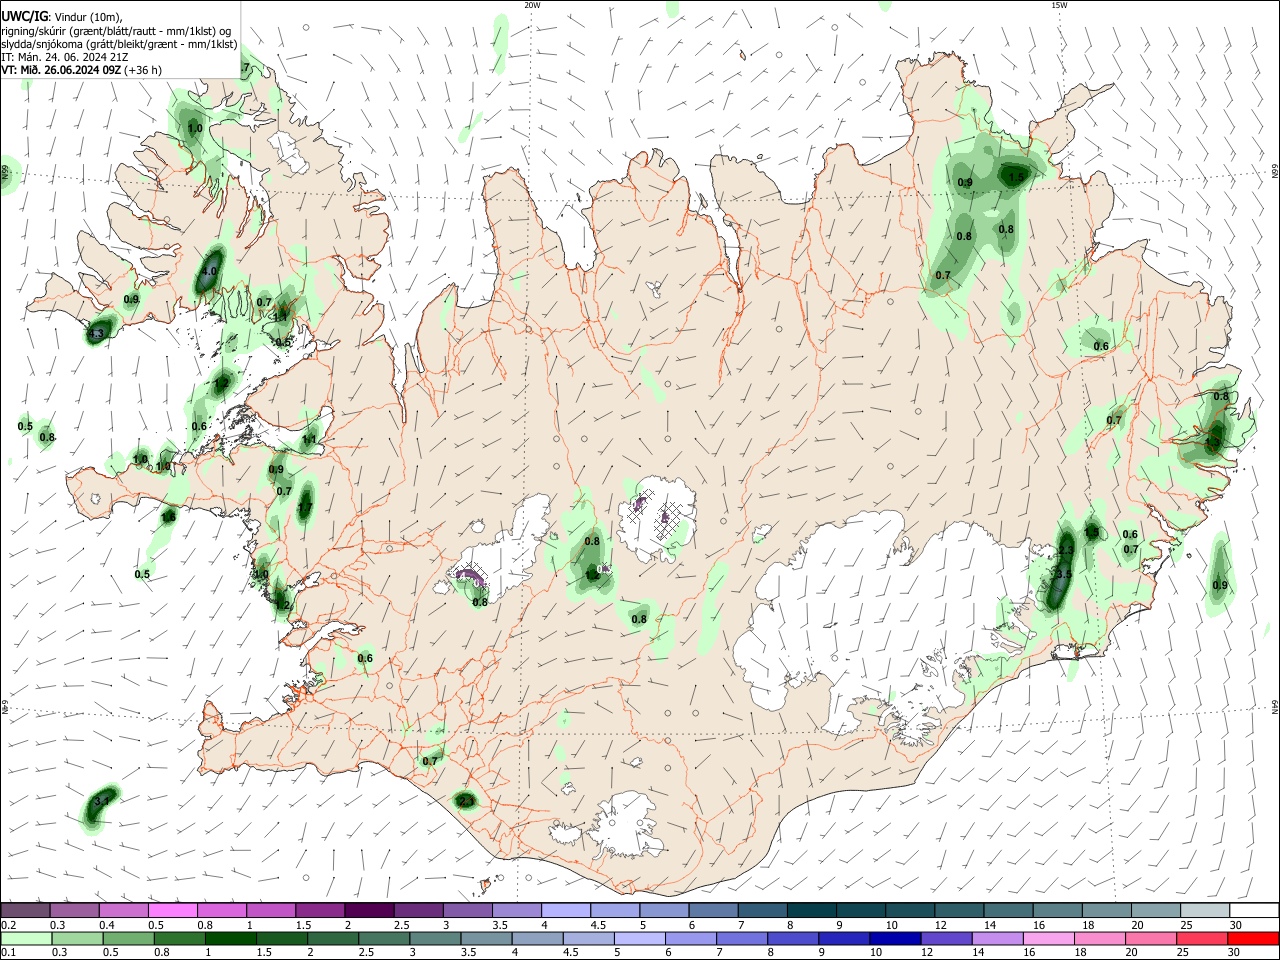The height and width of the screenshot is (960, 1280).
Task: Click the "0.4" label under upper legend
Action: [x=106, y=925]
